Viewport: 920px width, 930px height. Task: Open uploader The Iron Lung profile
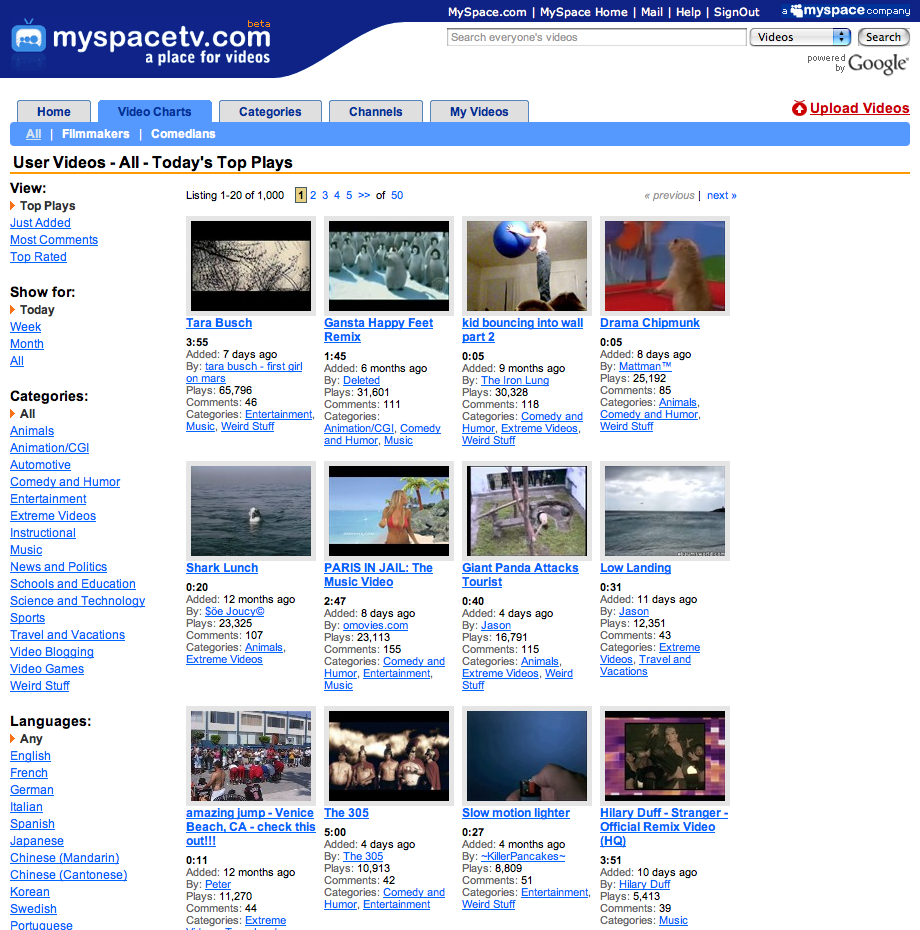[x=515, y=380]
